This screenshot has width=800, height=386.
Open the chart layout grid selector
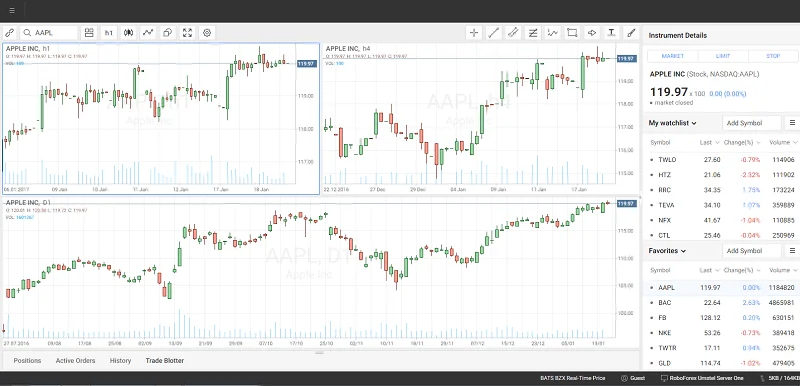tap(89, 33)
